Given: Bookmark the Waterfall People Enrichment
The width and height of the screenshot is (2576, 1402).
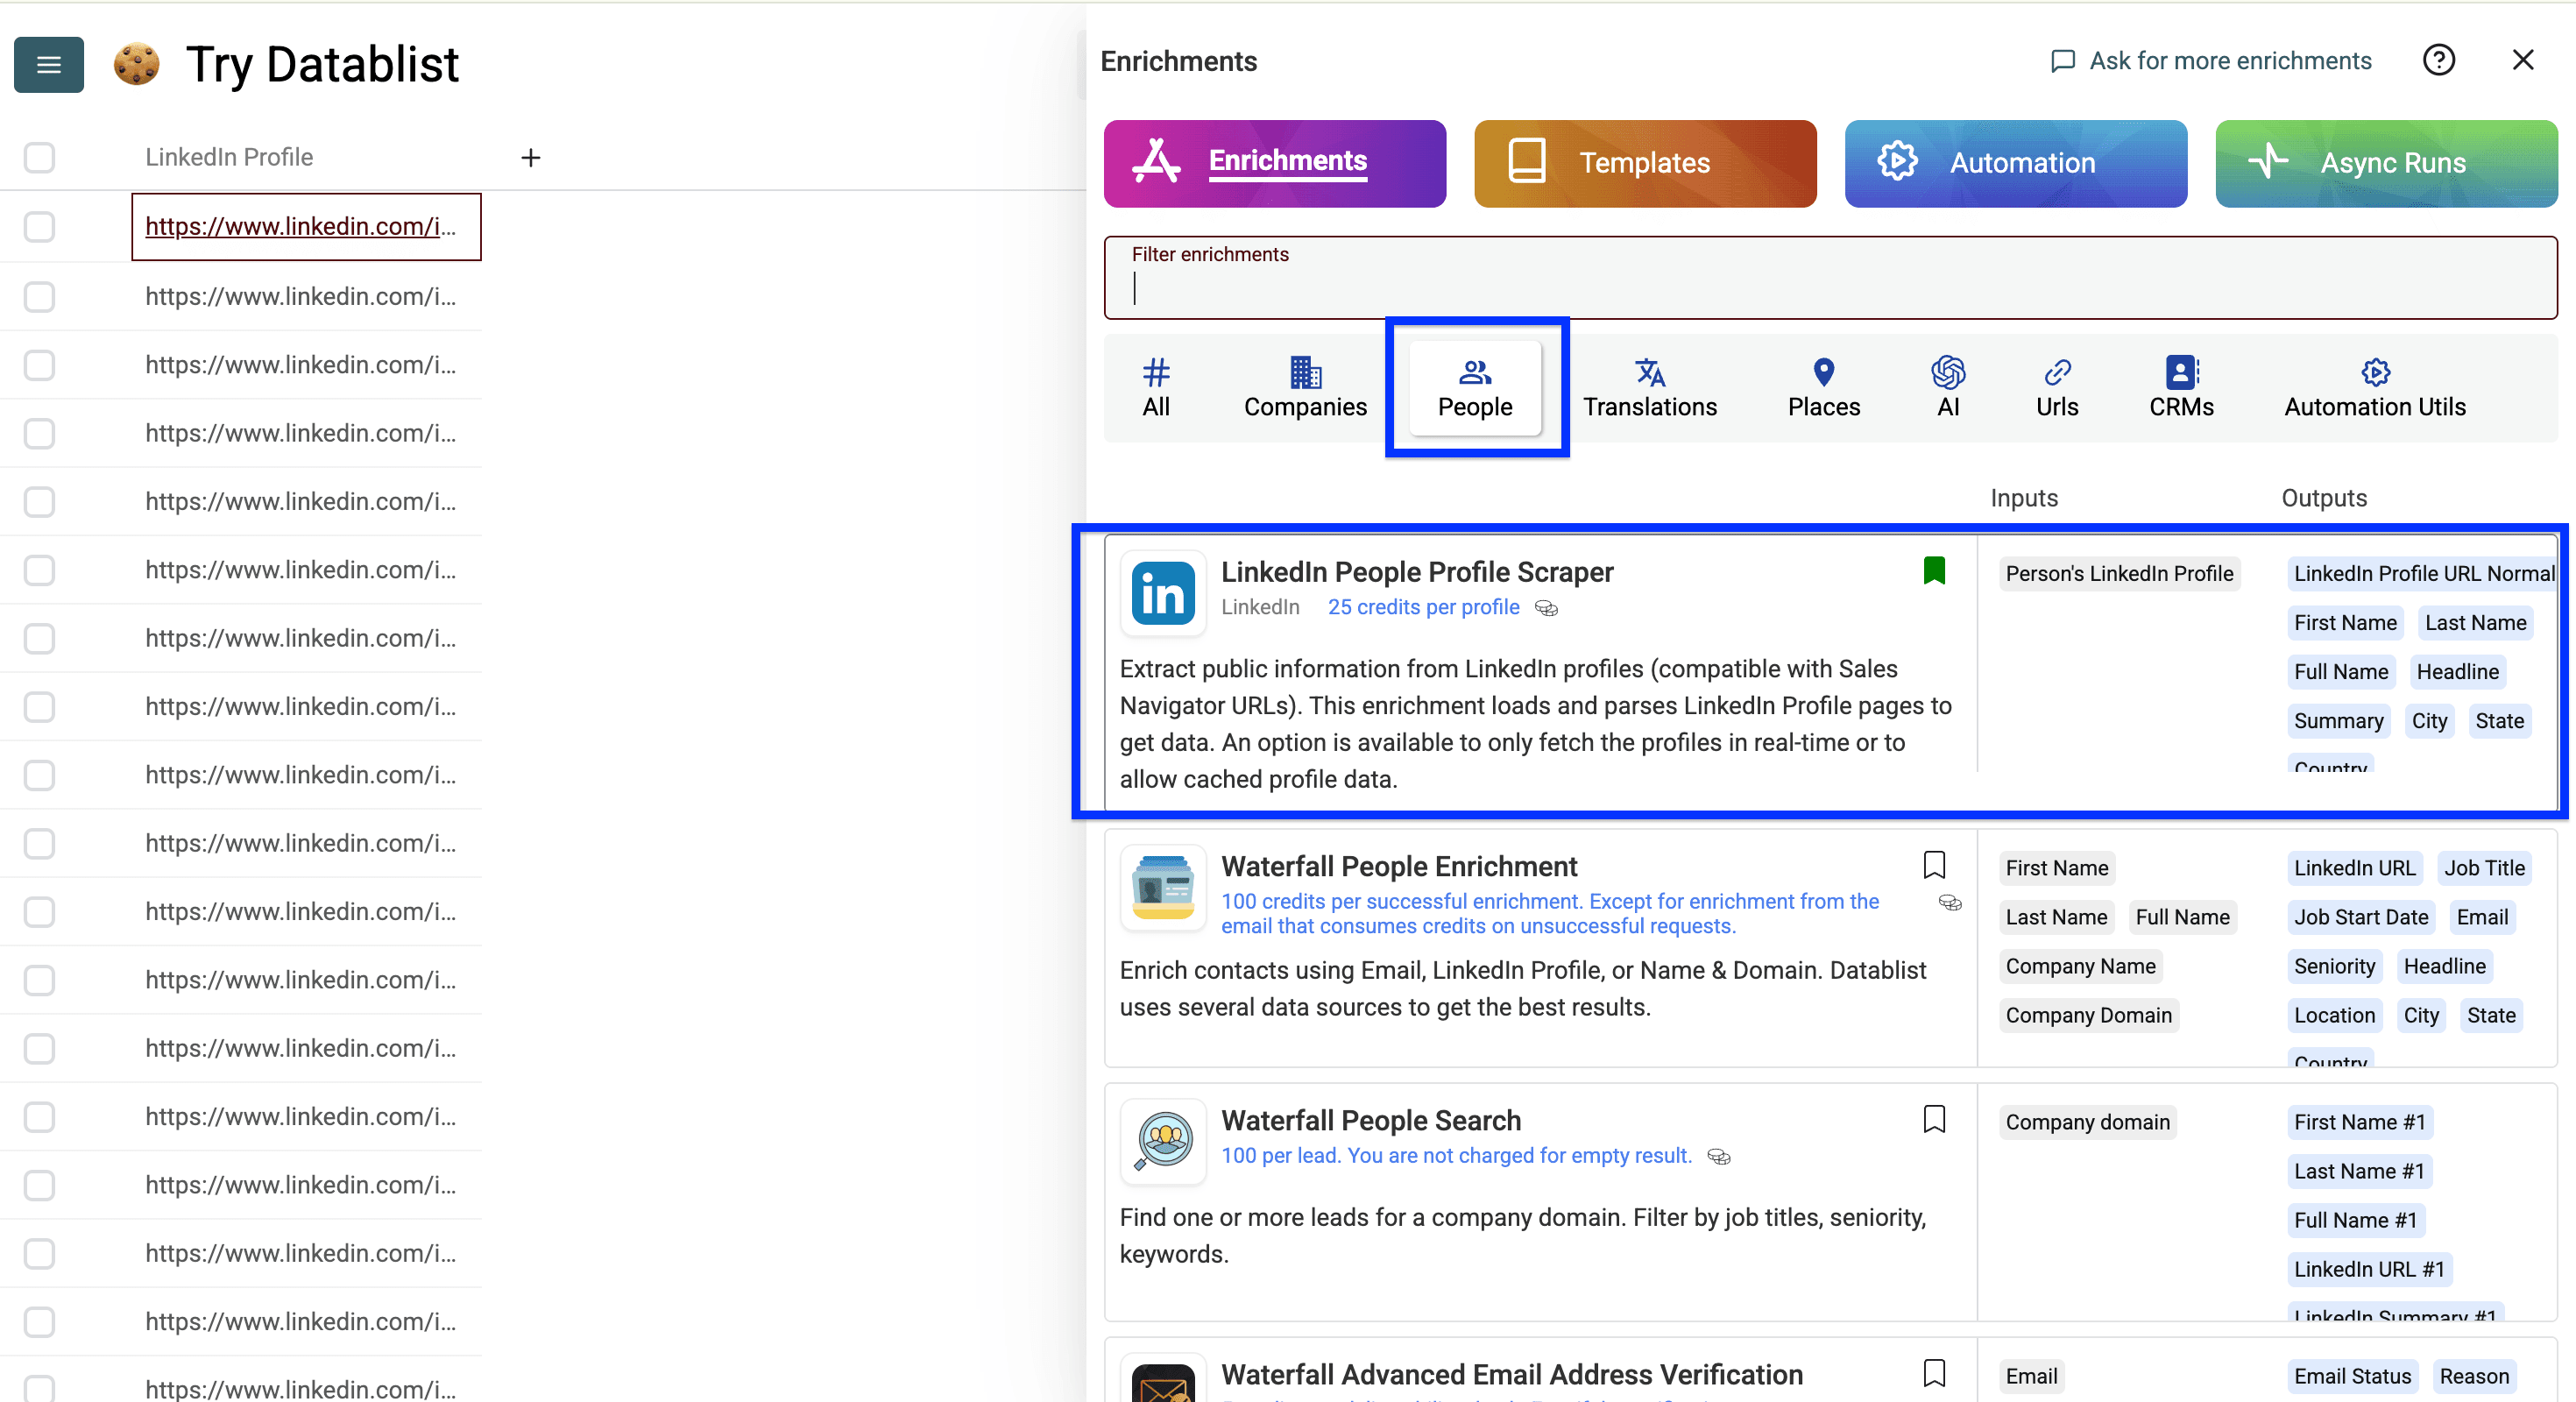Looking at the screenshot, I should [x=1935, y=864].
